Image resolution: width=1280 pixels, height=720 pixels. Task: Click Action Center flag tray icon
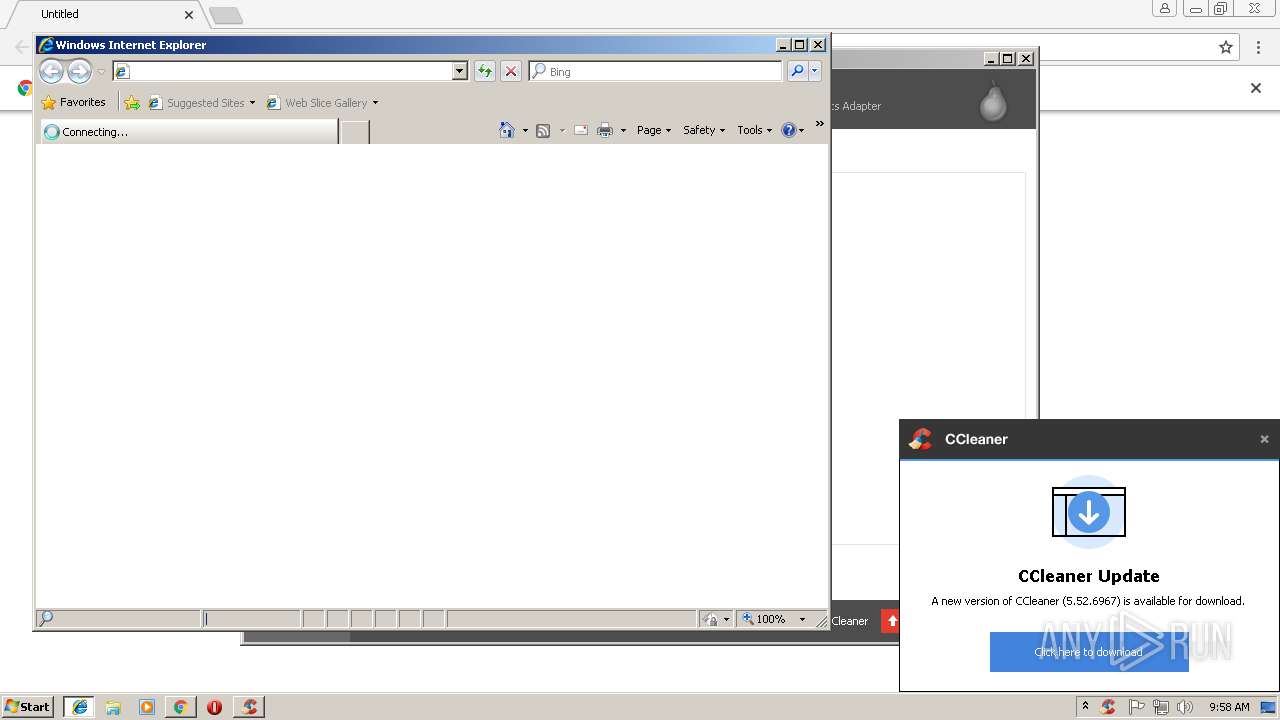click(1136, 707)
